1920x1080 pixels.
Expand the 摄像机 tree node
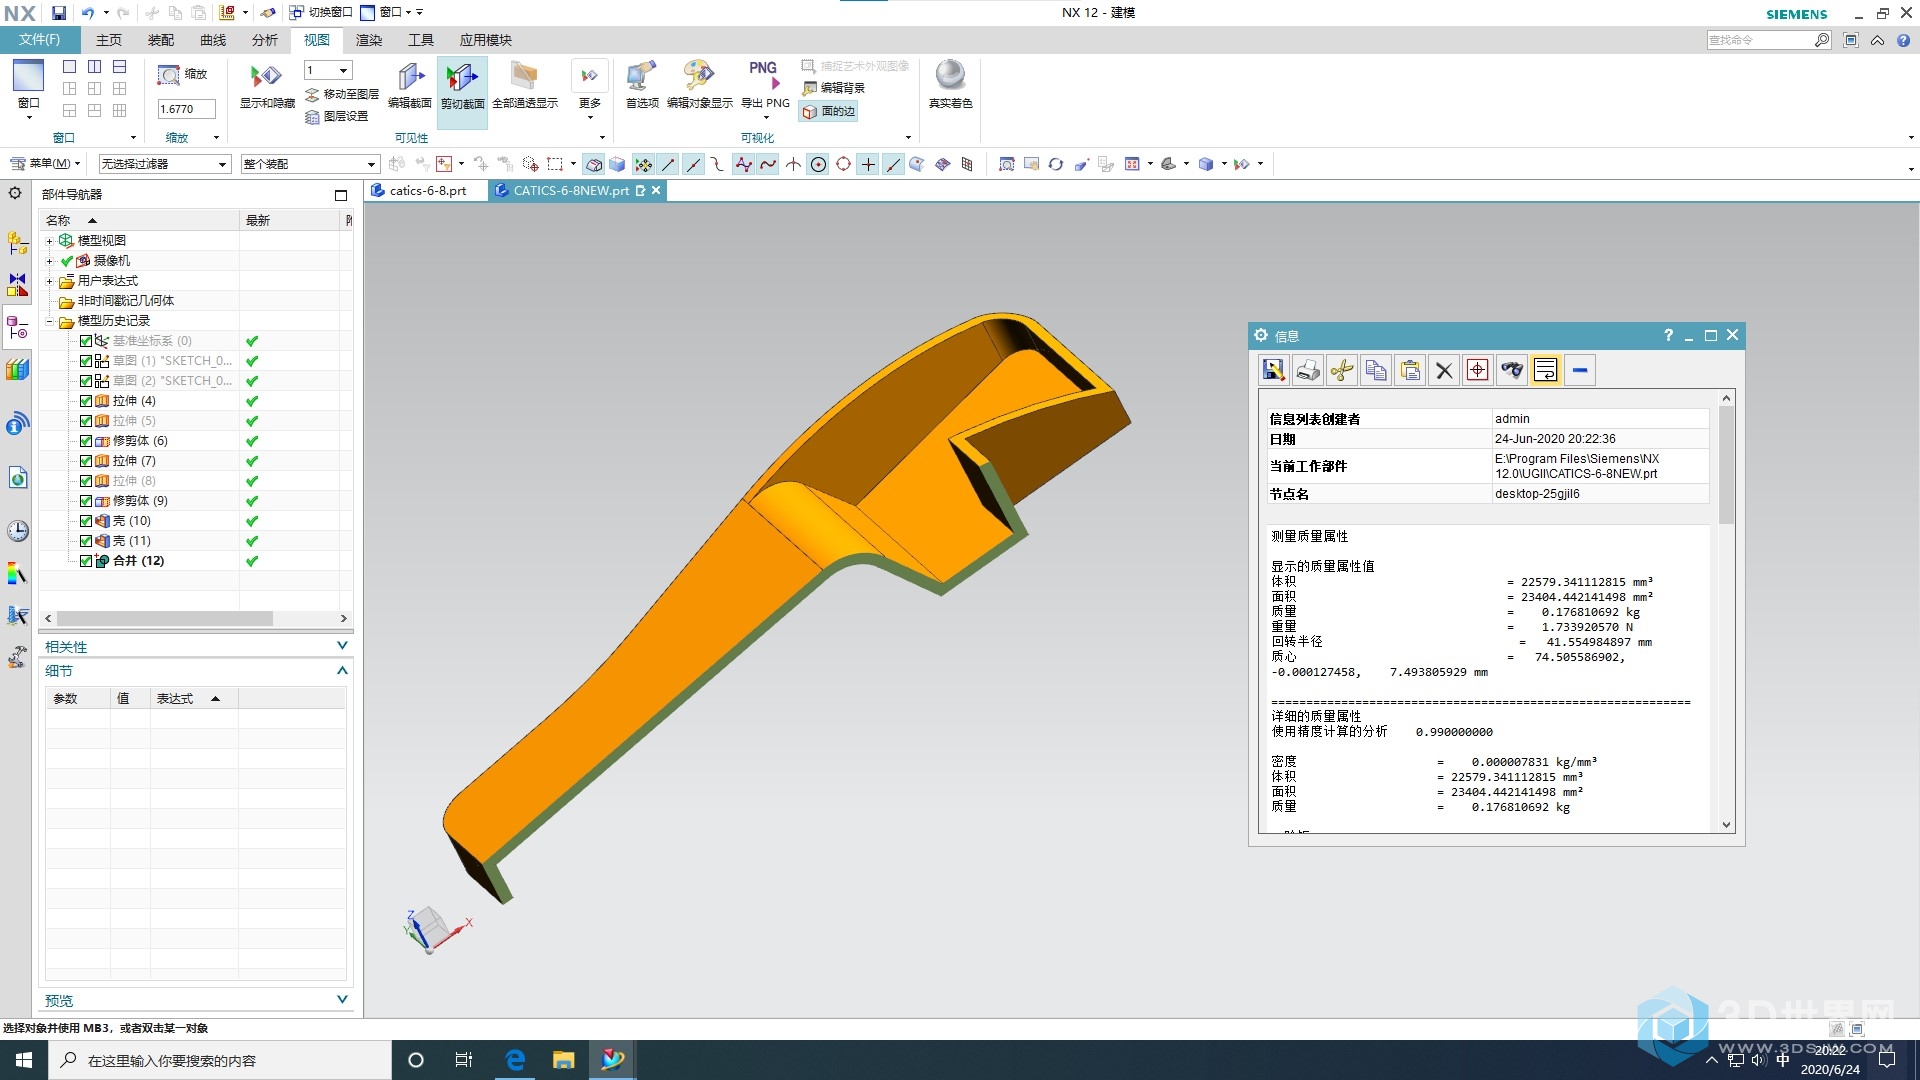click(49, 261)
